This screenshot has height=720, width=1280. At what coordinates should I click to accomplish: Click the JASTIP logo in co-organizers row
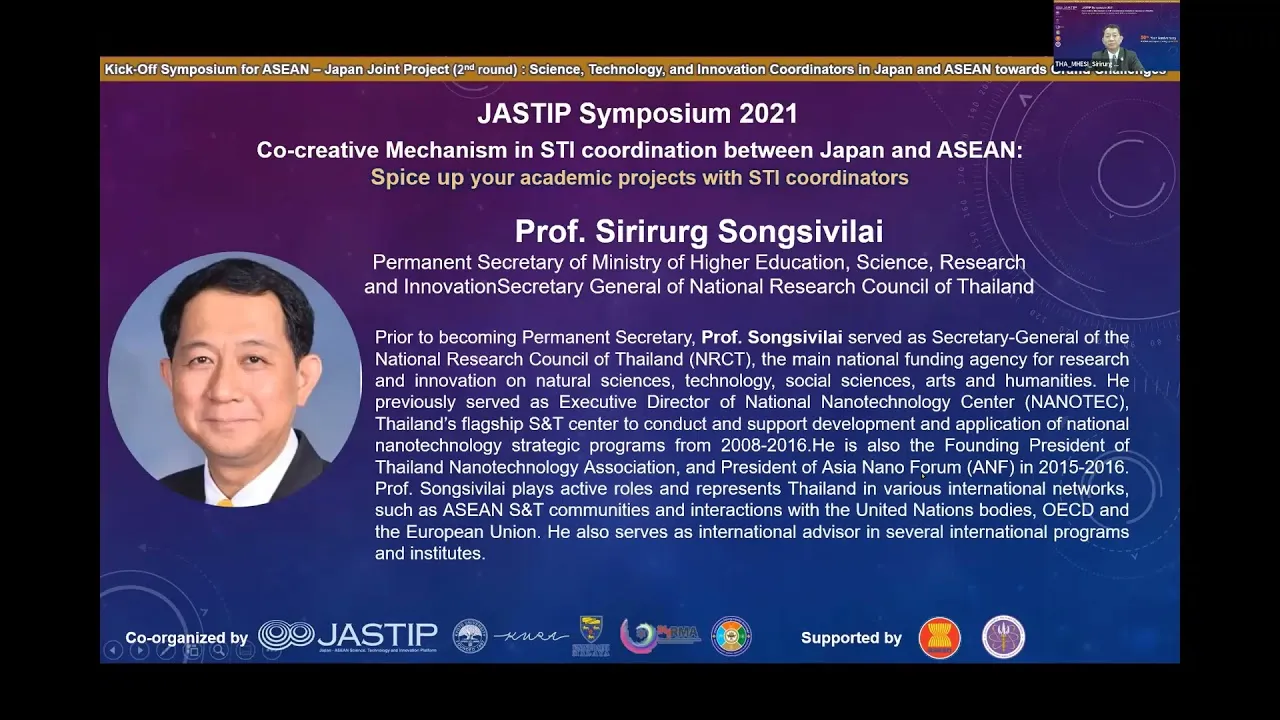[348, 636]
